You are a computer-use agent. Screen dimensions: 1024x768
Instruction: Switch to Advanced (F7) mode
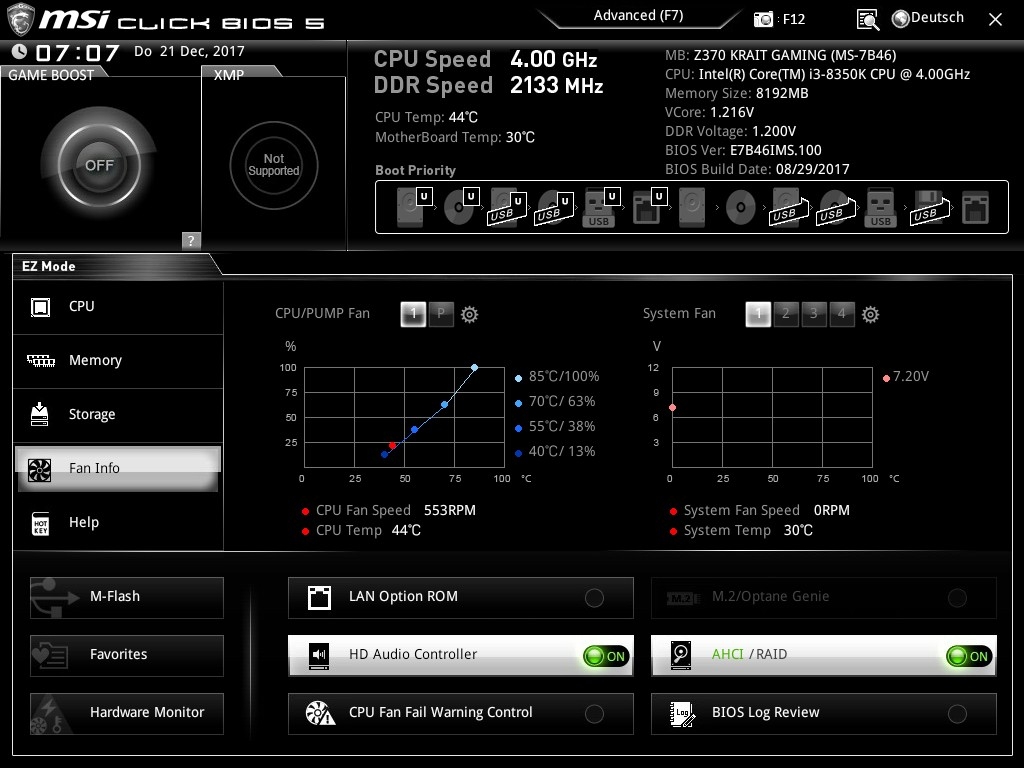pos(638,16)
